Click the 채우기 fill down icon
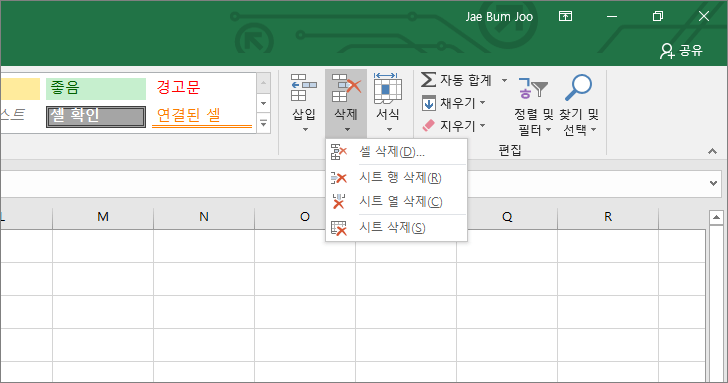The width and height of the screenshot is (728, 383). click(429, 103)
